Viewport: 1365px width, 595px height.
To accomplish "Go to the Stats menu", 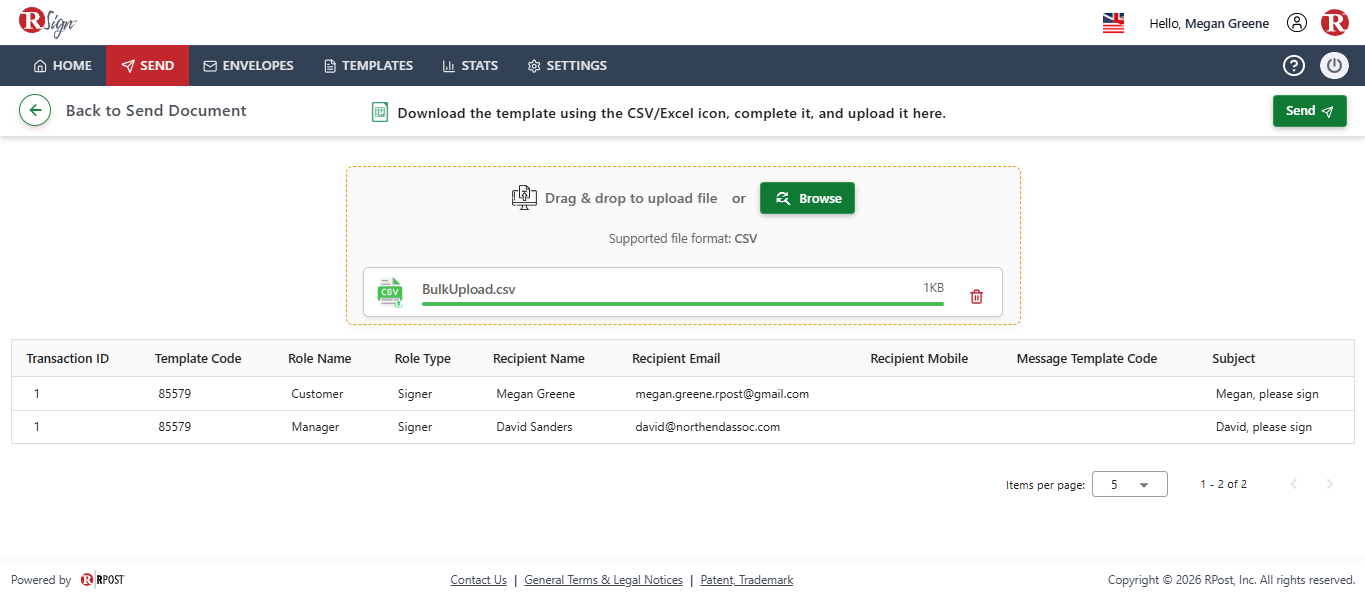I will [x=470, y=66].
